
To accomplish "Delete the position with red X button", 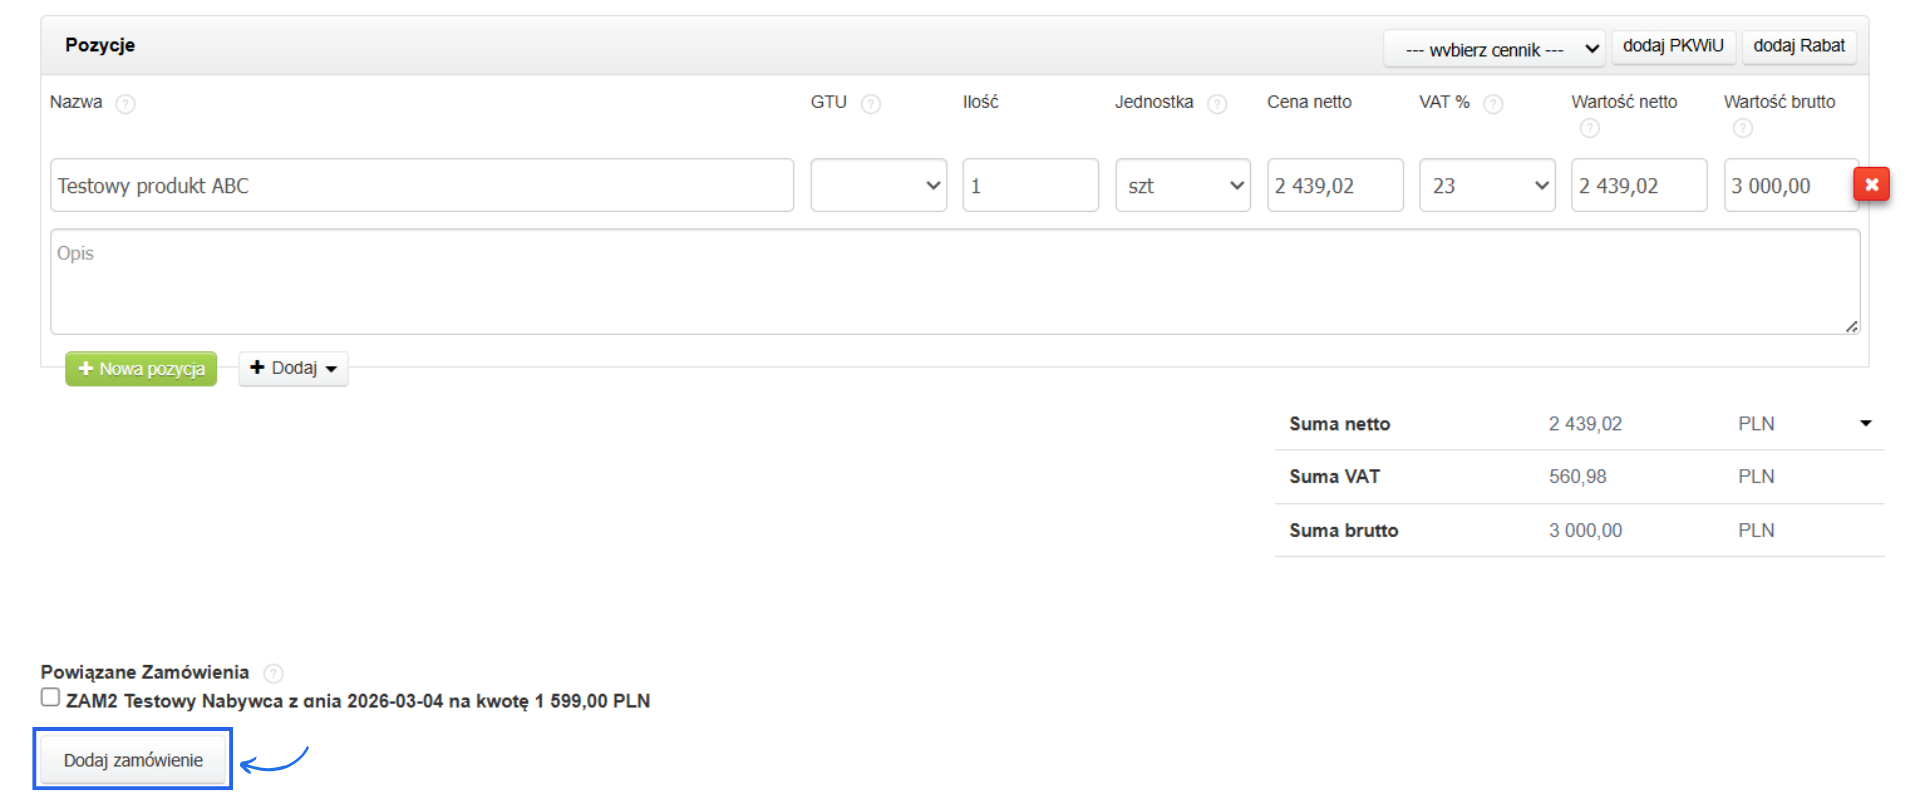I will point(1871,185).
